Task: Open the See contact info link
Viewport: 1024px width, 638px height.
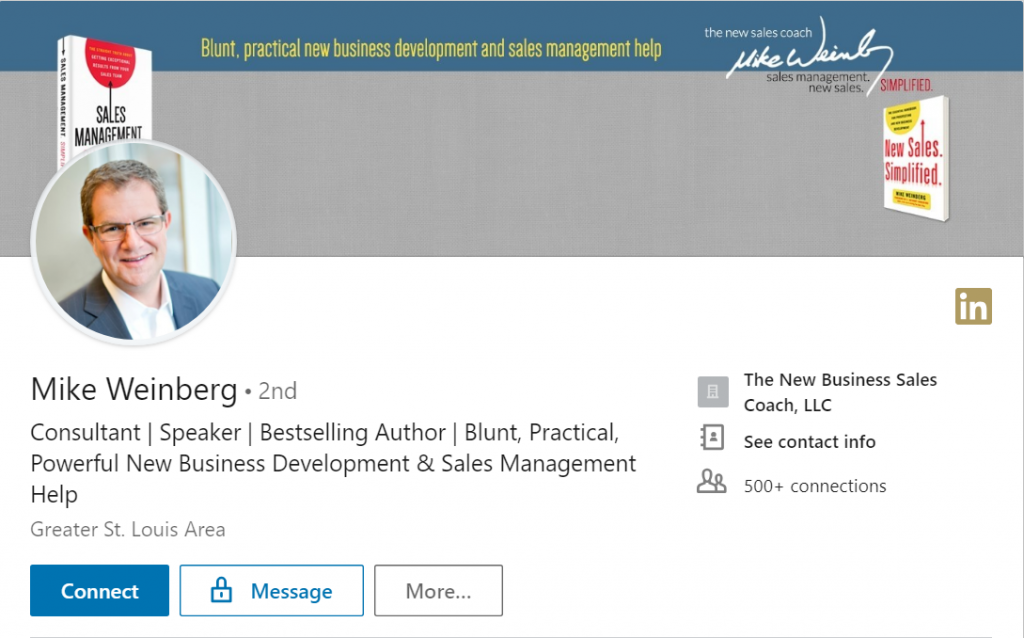Action: 809,441
